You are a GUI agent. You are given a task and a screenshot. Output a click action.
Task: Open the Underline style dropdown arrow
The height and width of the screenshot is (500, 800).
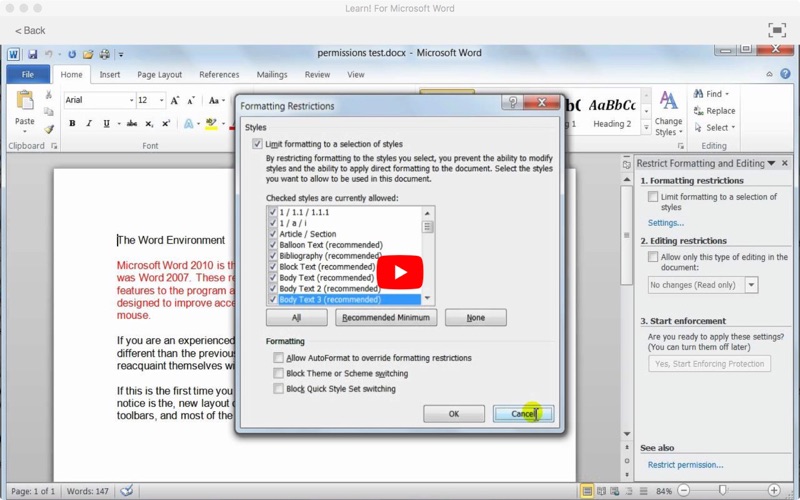tap(119, 123)
